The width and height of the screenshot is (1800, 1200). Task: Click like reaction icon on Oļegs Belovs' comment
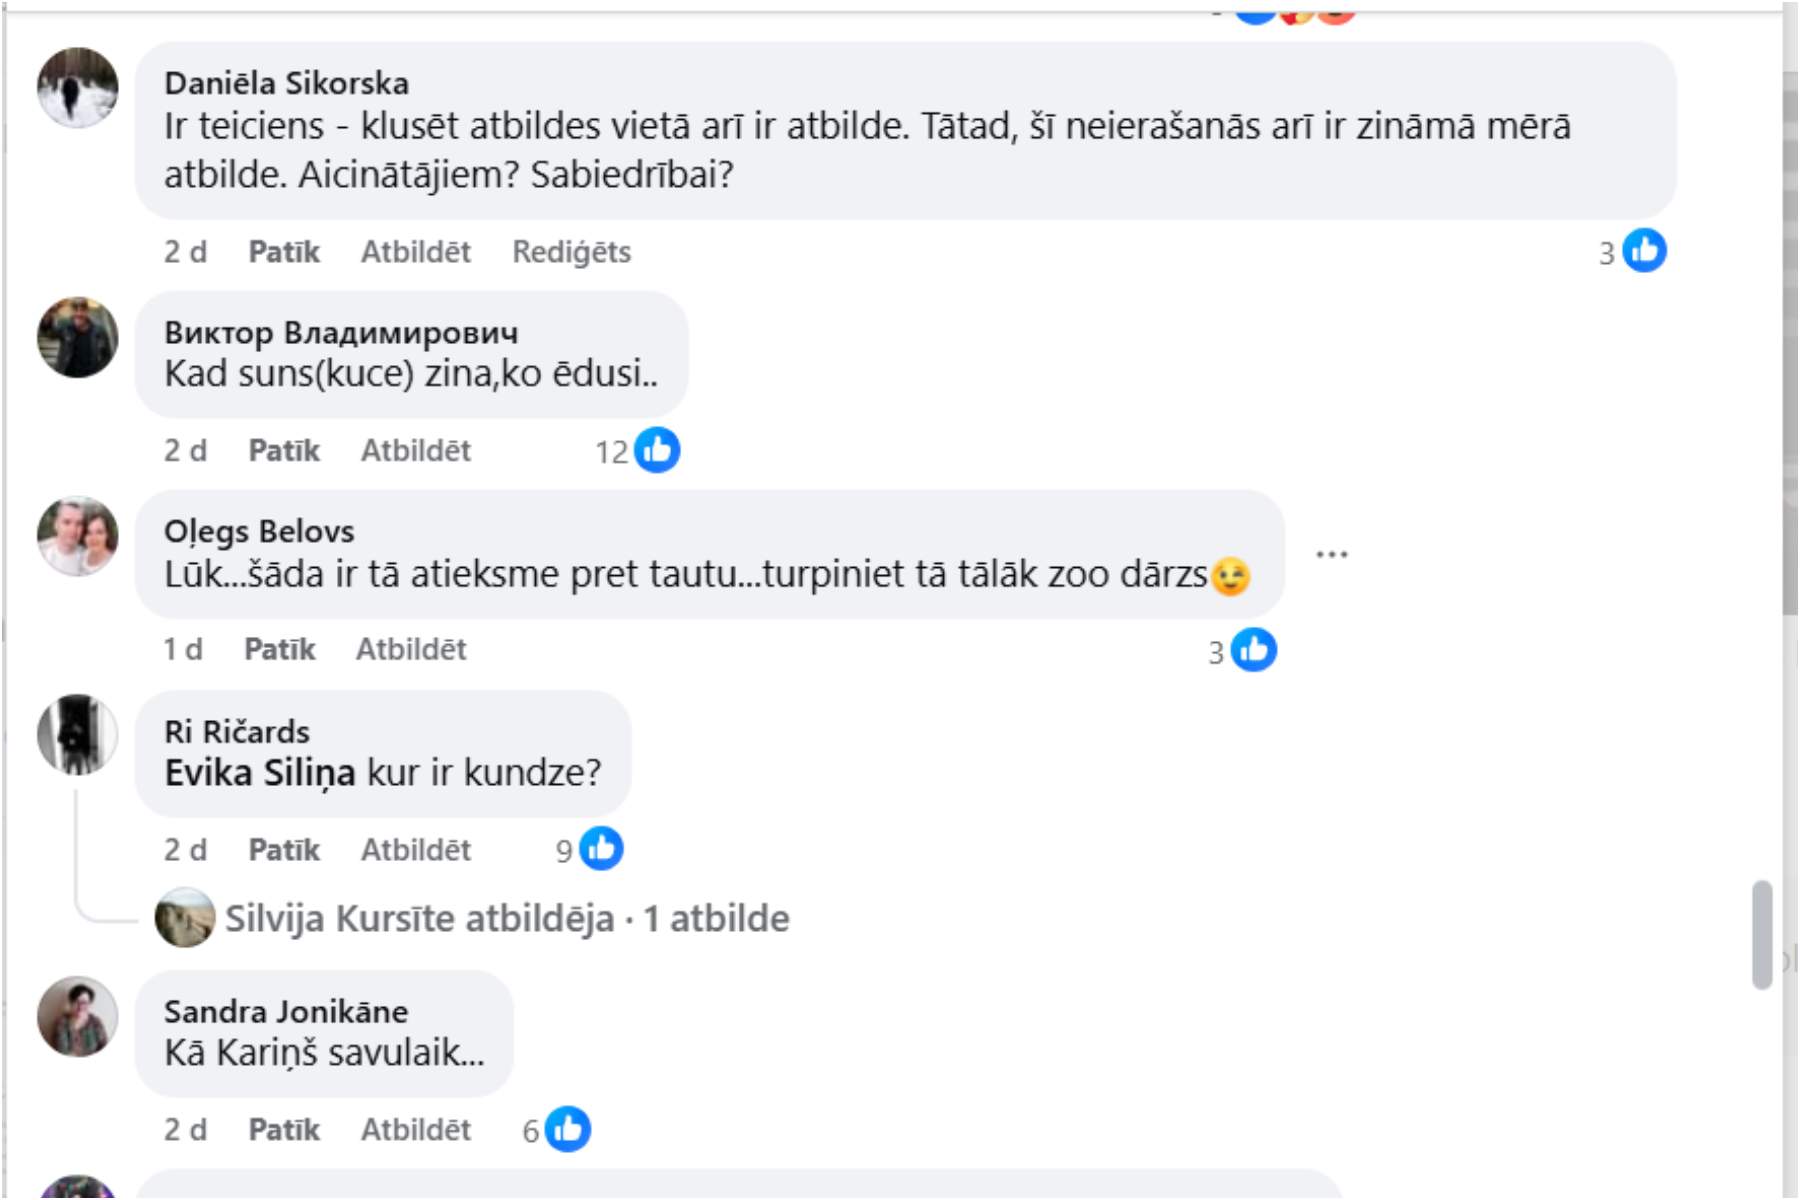(x=1253, y=650)
